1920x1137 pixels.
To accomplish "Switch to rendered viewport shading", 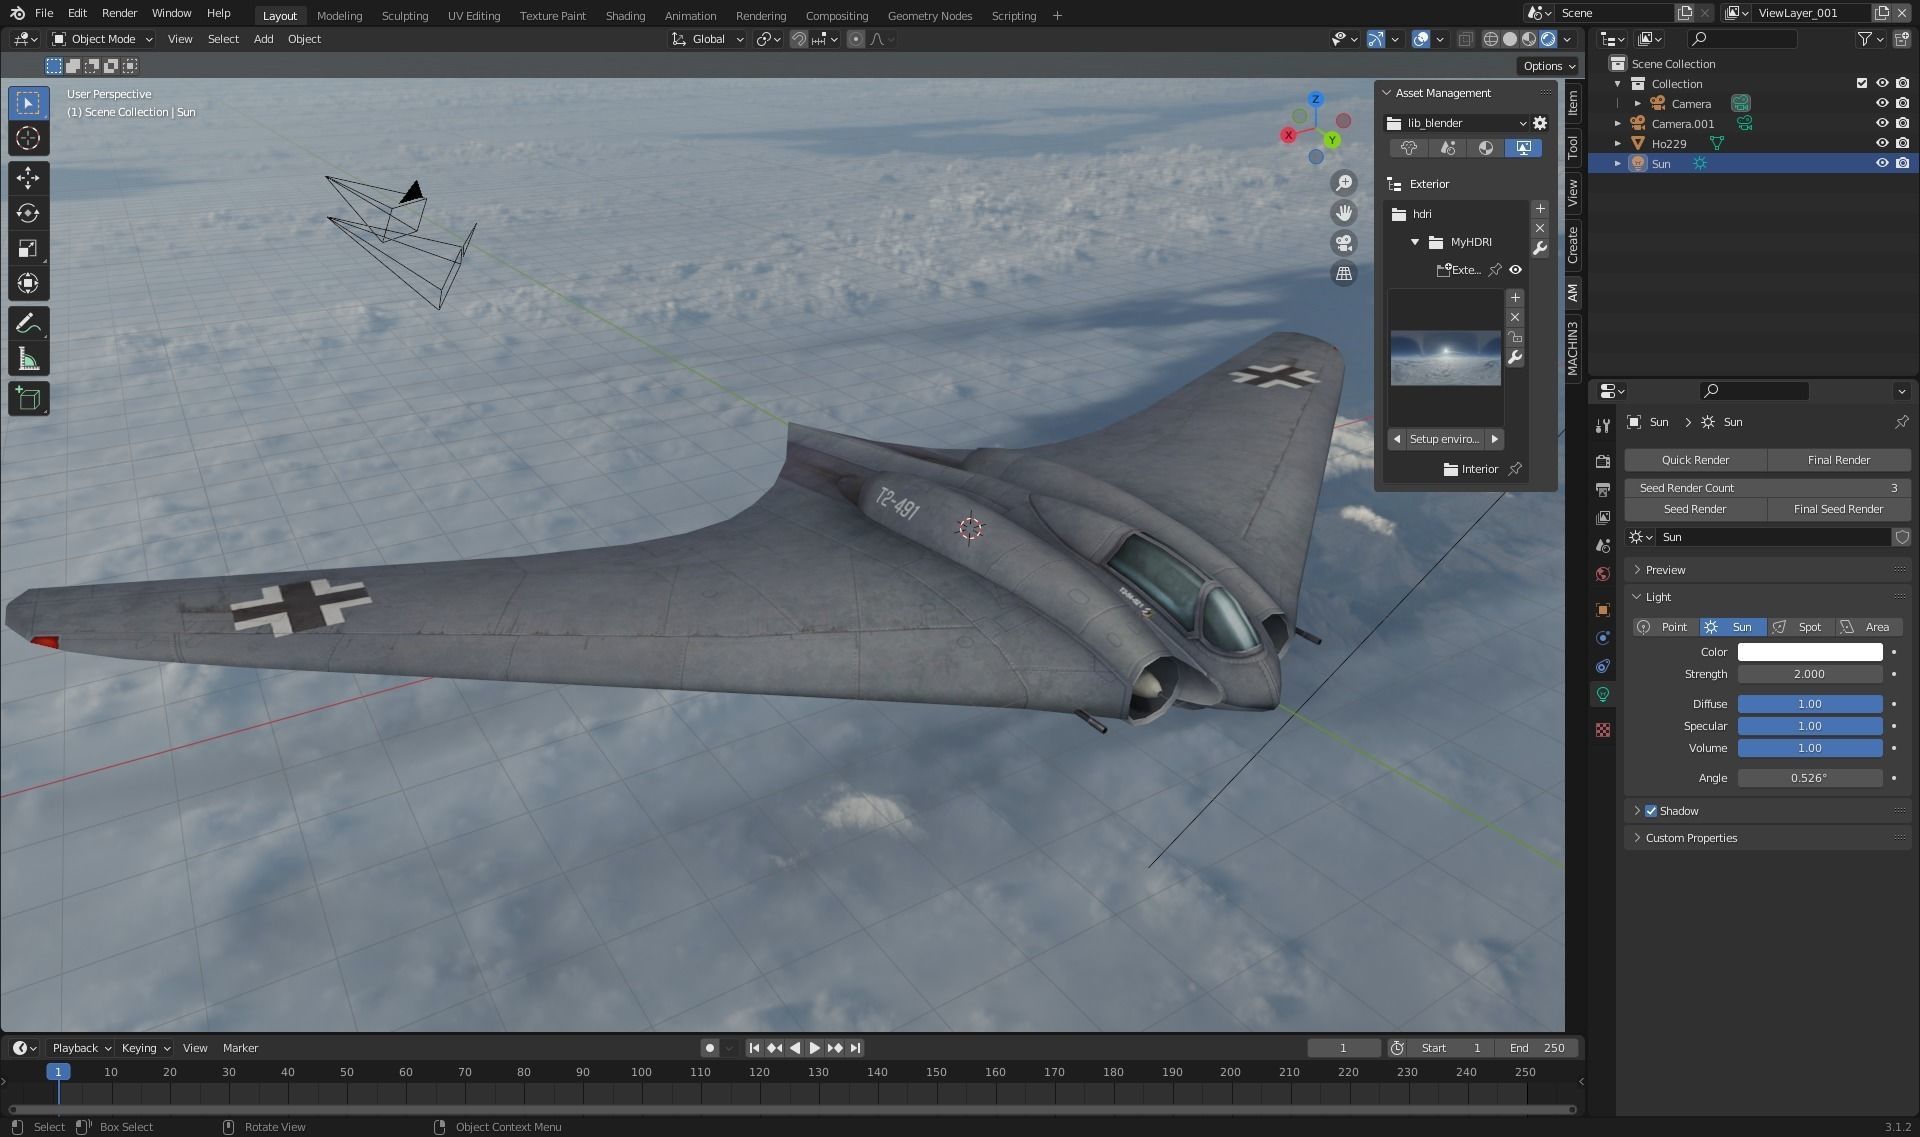I will 1548,39.
